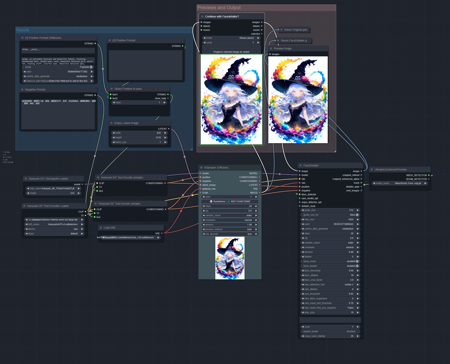The height and width of the screenshot is (364, 450).
Task: Expand the collapsed Saves FaceDetailer node
Action: 278,41
